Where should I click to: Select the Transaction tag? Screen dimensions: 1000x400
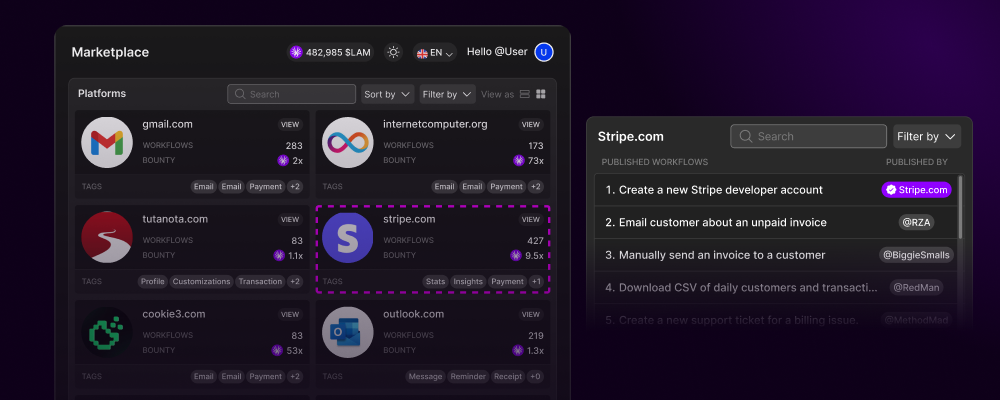260,281
